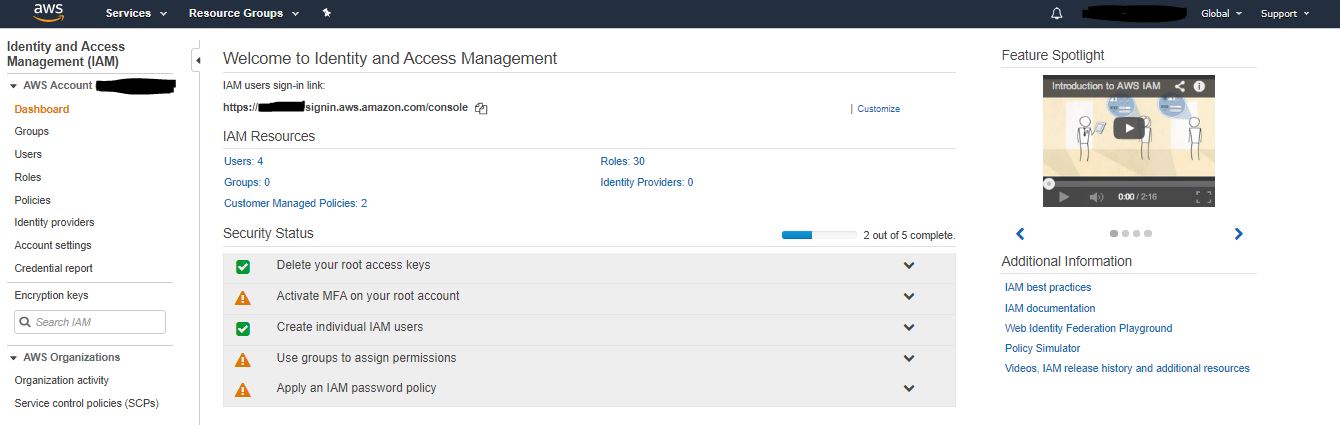This screenshot has height=425, width=1340.
Task: Open the Users: 4 resource link
Action: [244, 161]
